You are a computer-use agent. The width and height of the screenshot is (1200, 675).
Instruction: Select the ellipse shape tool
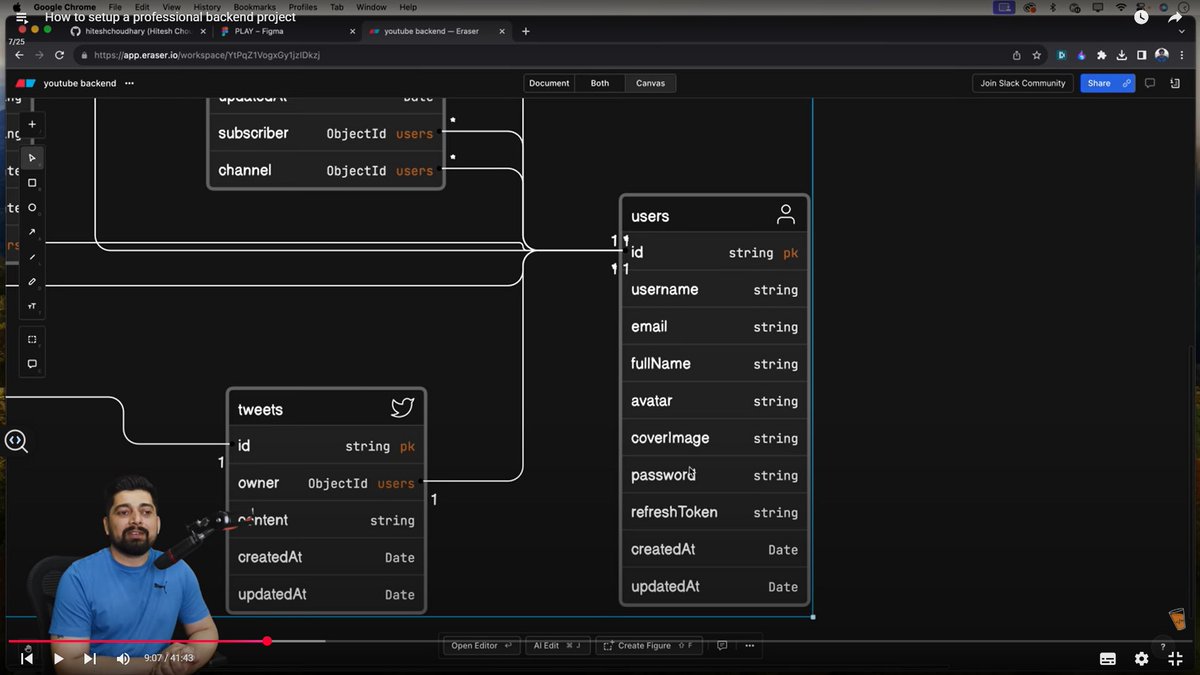(32, 208)
